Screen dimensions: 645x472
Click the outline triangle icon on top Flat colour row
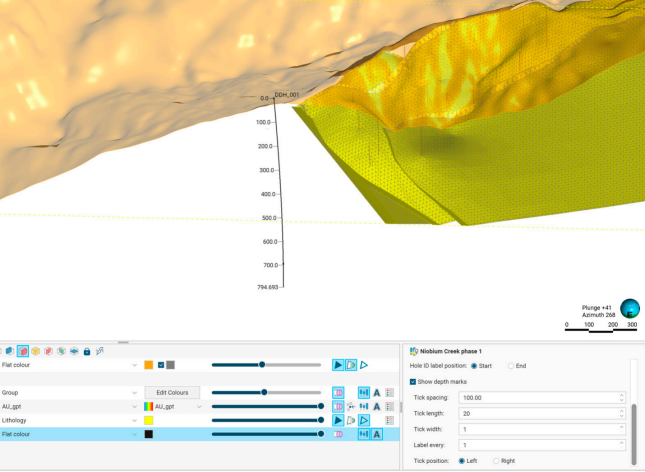tap(364, 365)
